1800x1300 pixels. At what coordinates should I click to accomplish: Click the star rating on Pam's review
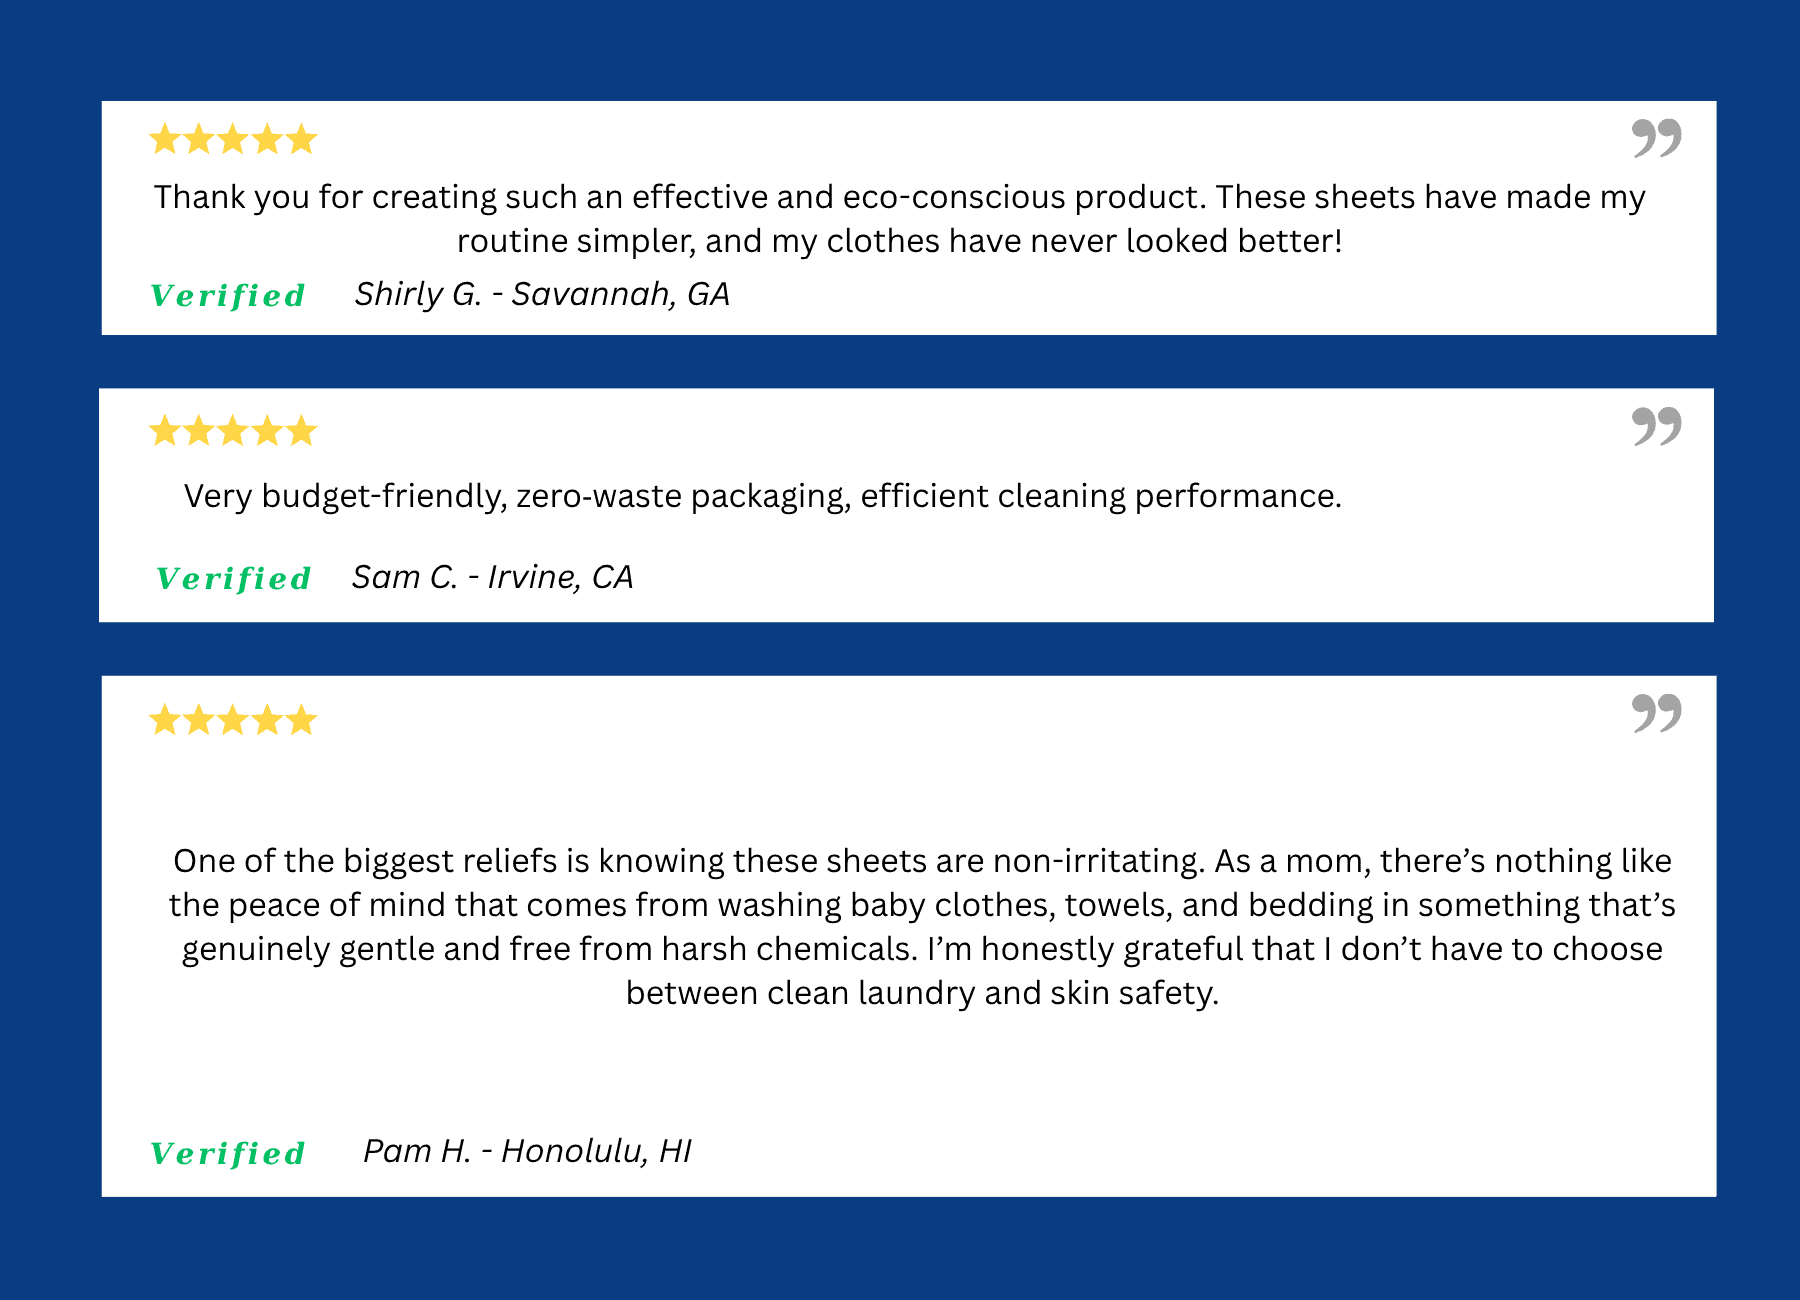click(x=233, y=720)
